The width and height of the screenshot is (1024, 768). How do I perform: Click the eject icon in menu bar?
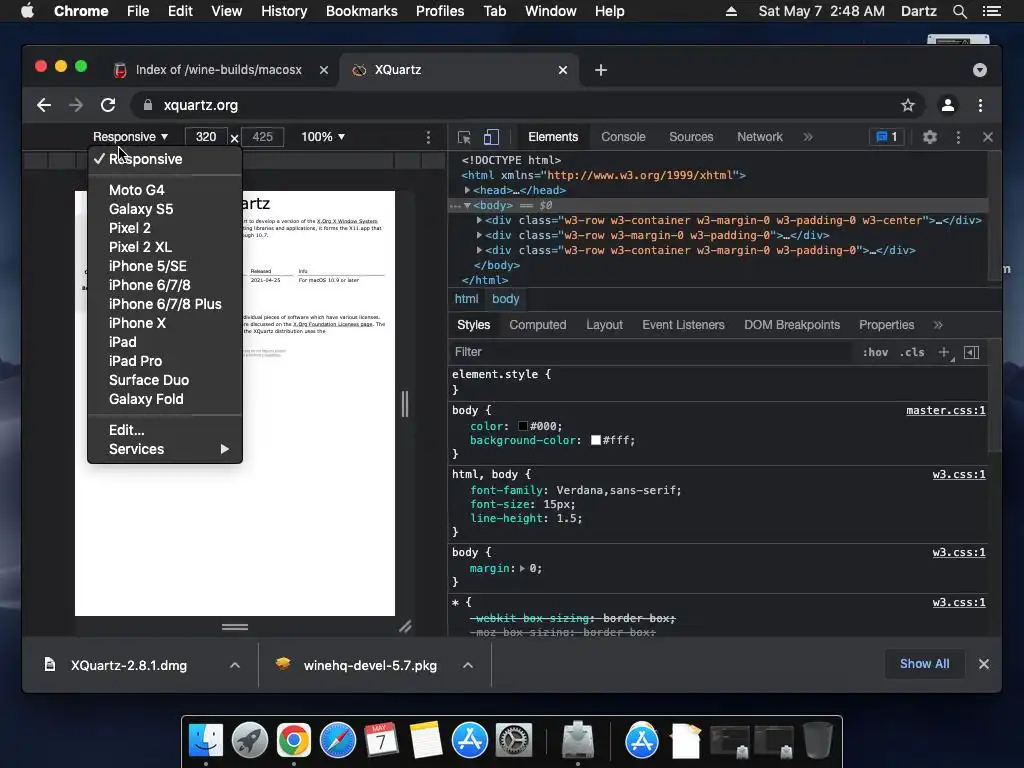coord(731,11)
